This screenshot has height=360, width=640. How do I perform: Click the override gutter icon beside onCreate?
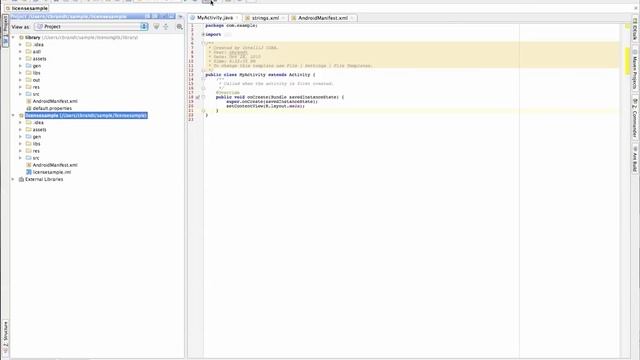[198, 97]
